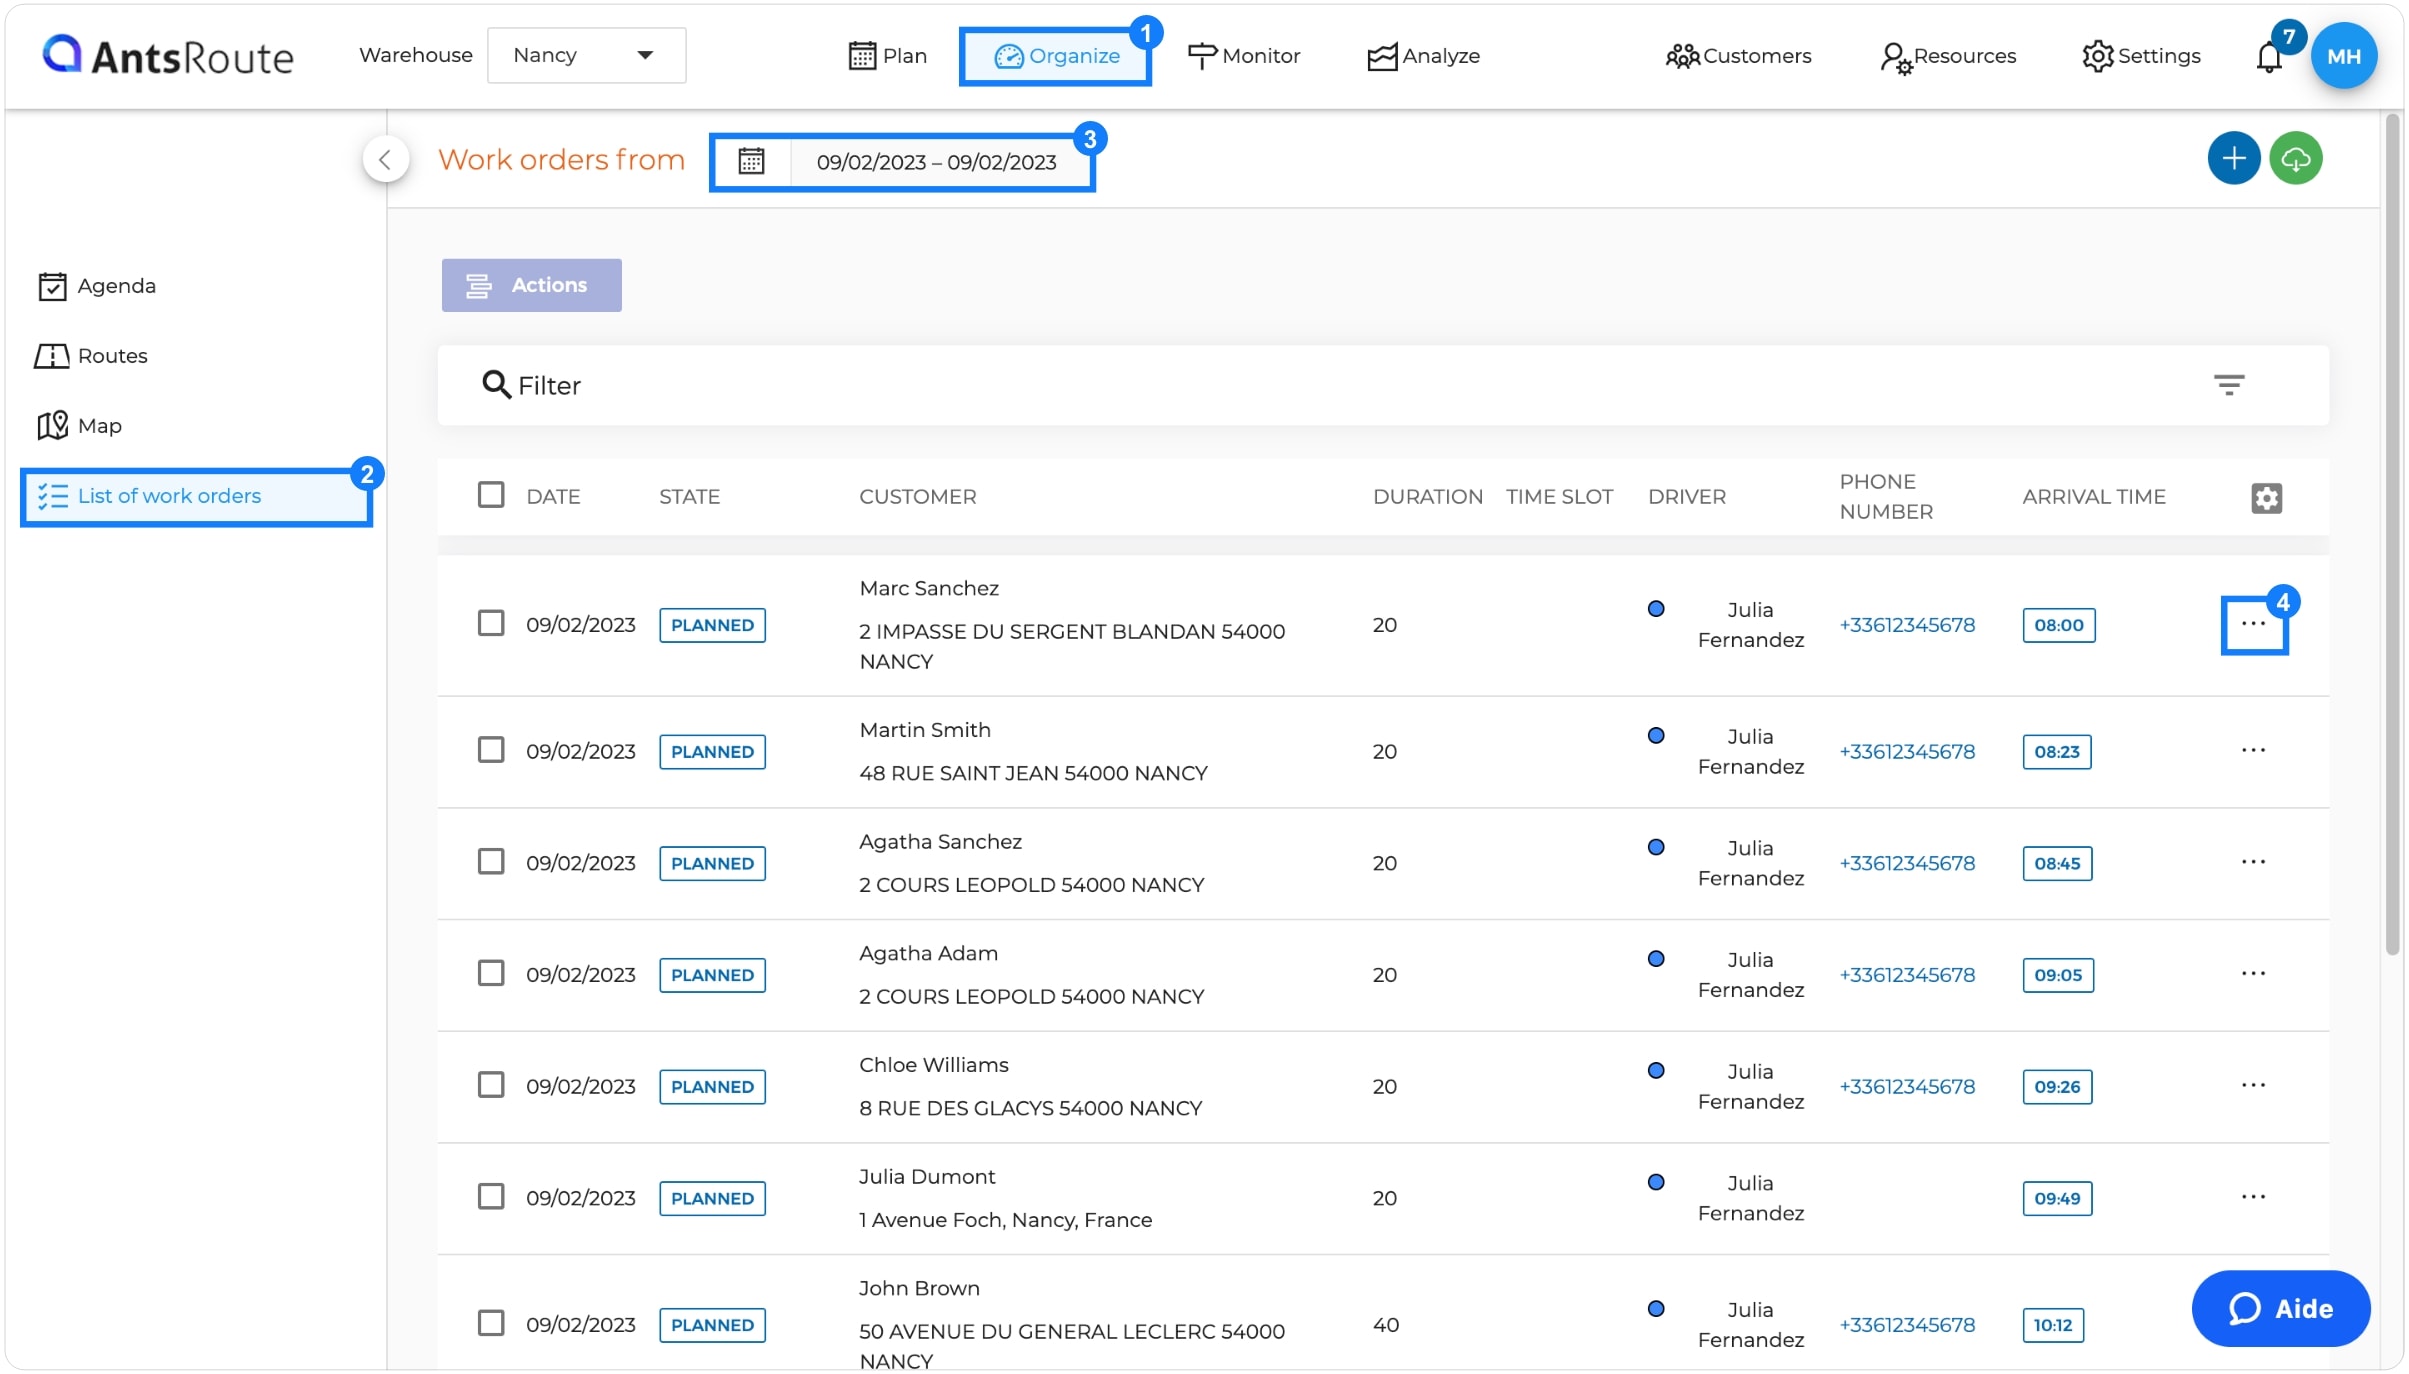The height and width of the screenshot is (1374, 2409).
Task: Collapse the left sidebar with the arrow
Action: click(385, 159)
